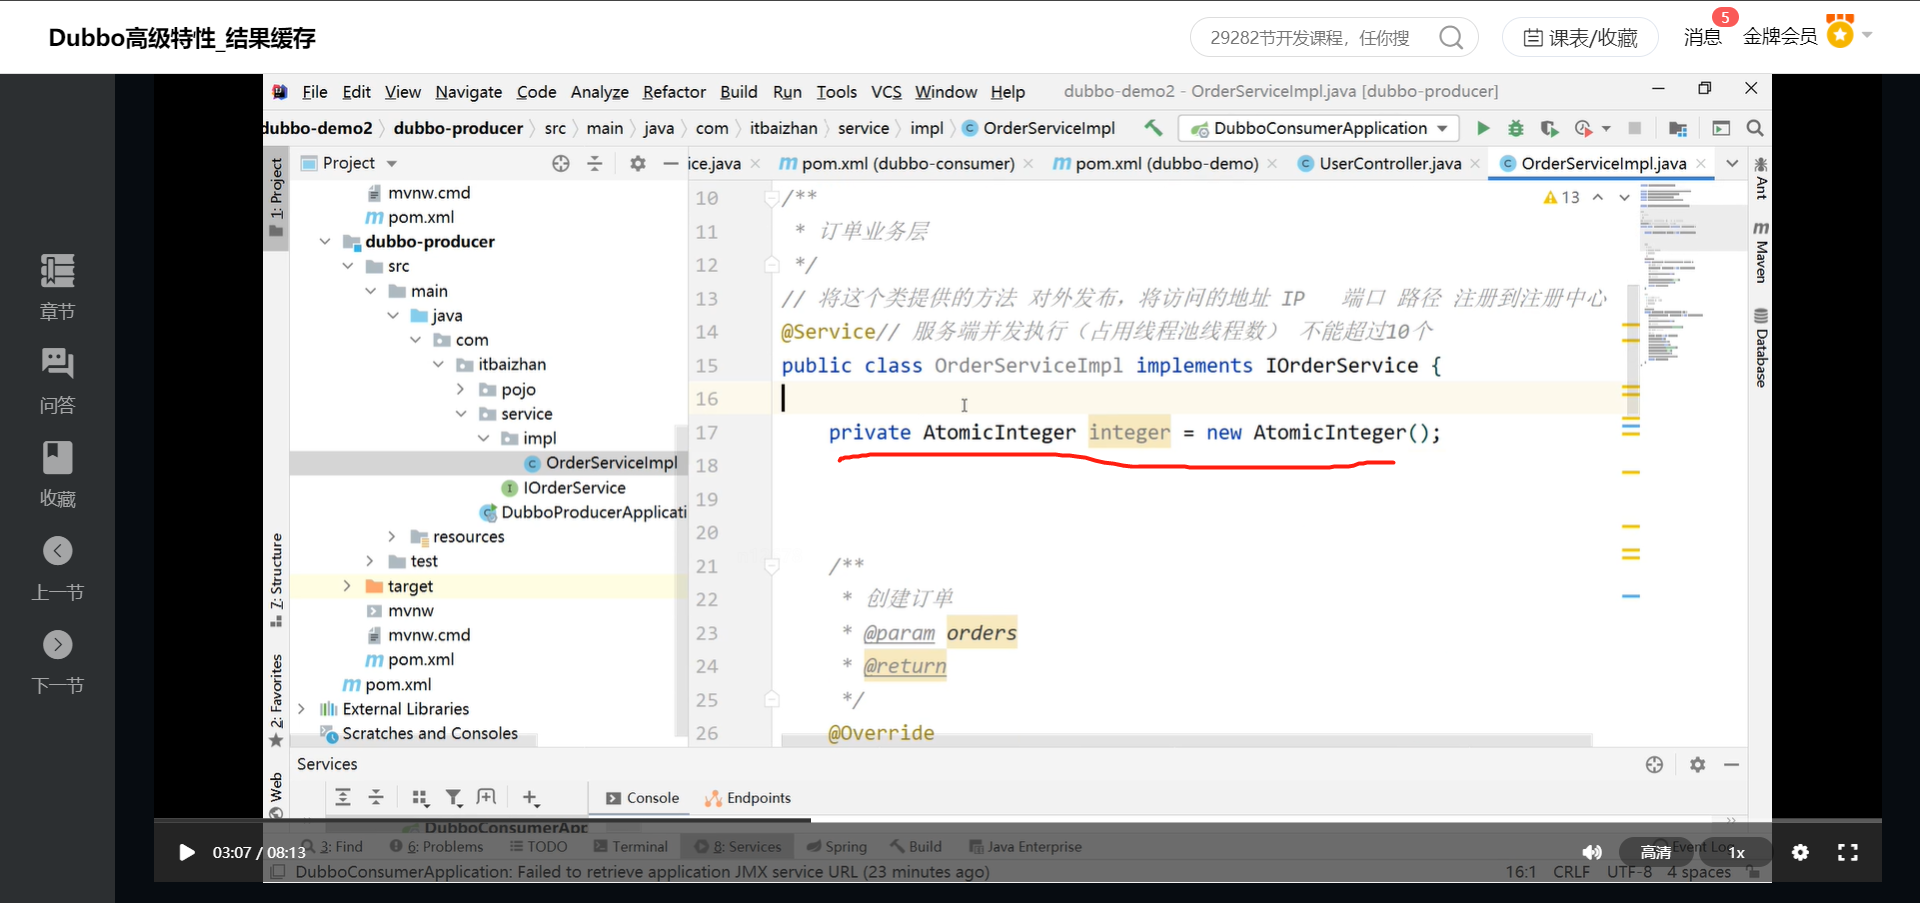The height and width of the screenshot is (903, 1920).
Task: Click the 13 warnings inspection indicator
Action: coord(1561,197)
